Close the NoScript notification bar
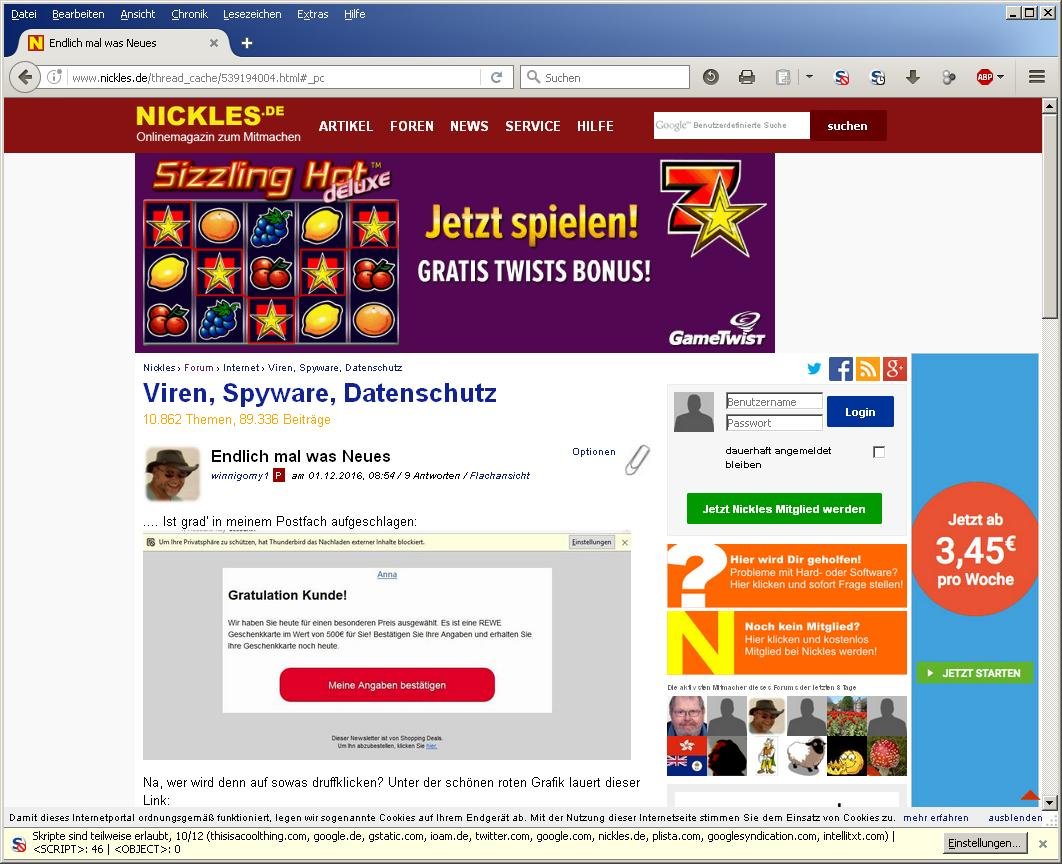The height and width of the screenshot is (864, 1062). tap(1043, 844)
